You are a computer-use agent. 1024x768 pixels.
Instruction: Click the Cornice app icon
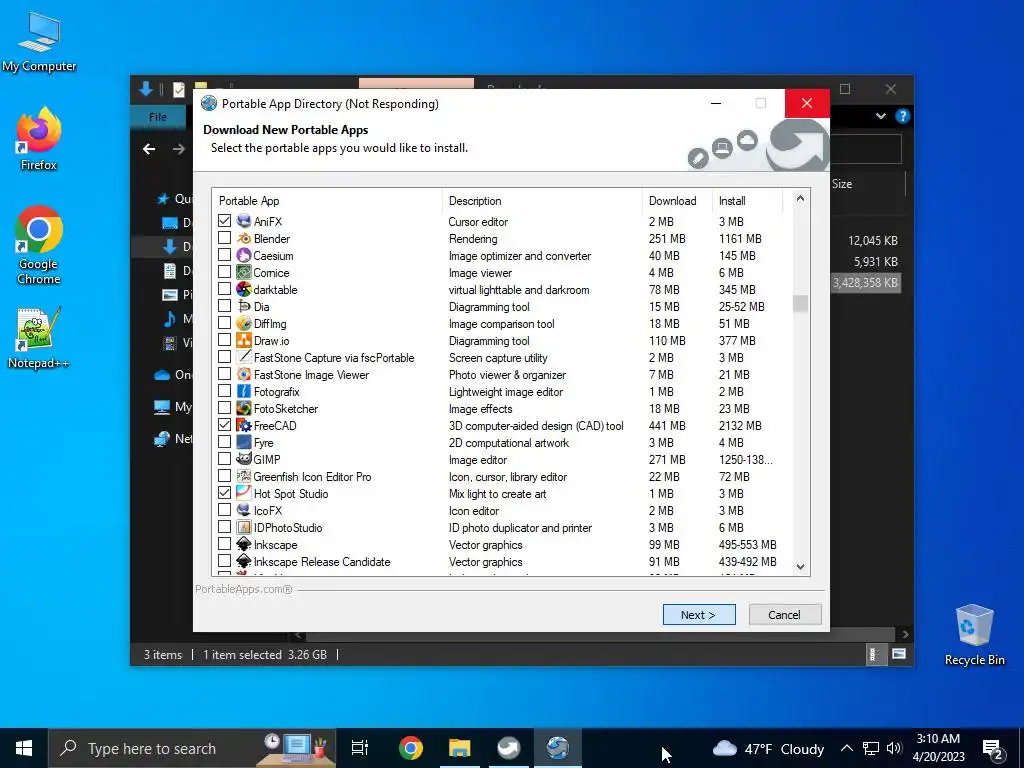click(244, 272)
